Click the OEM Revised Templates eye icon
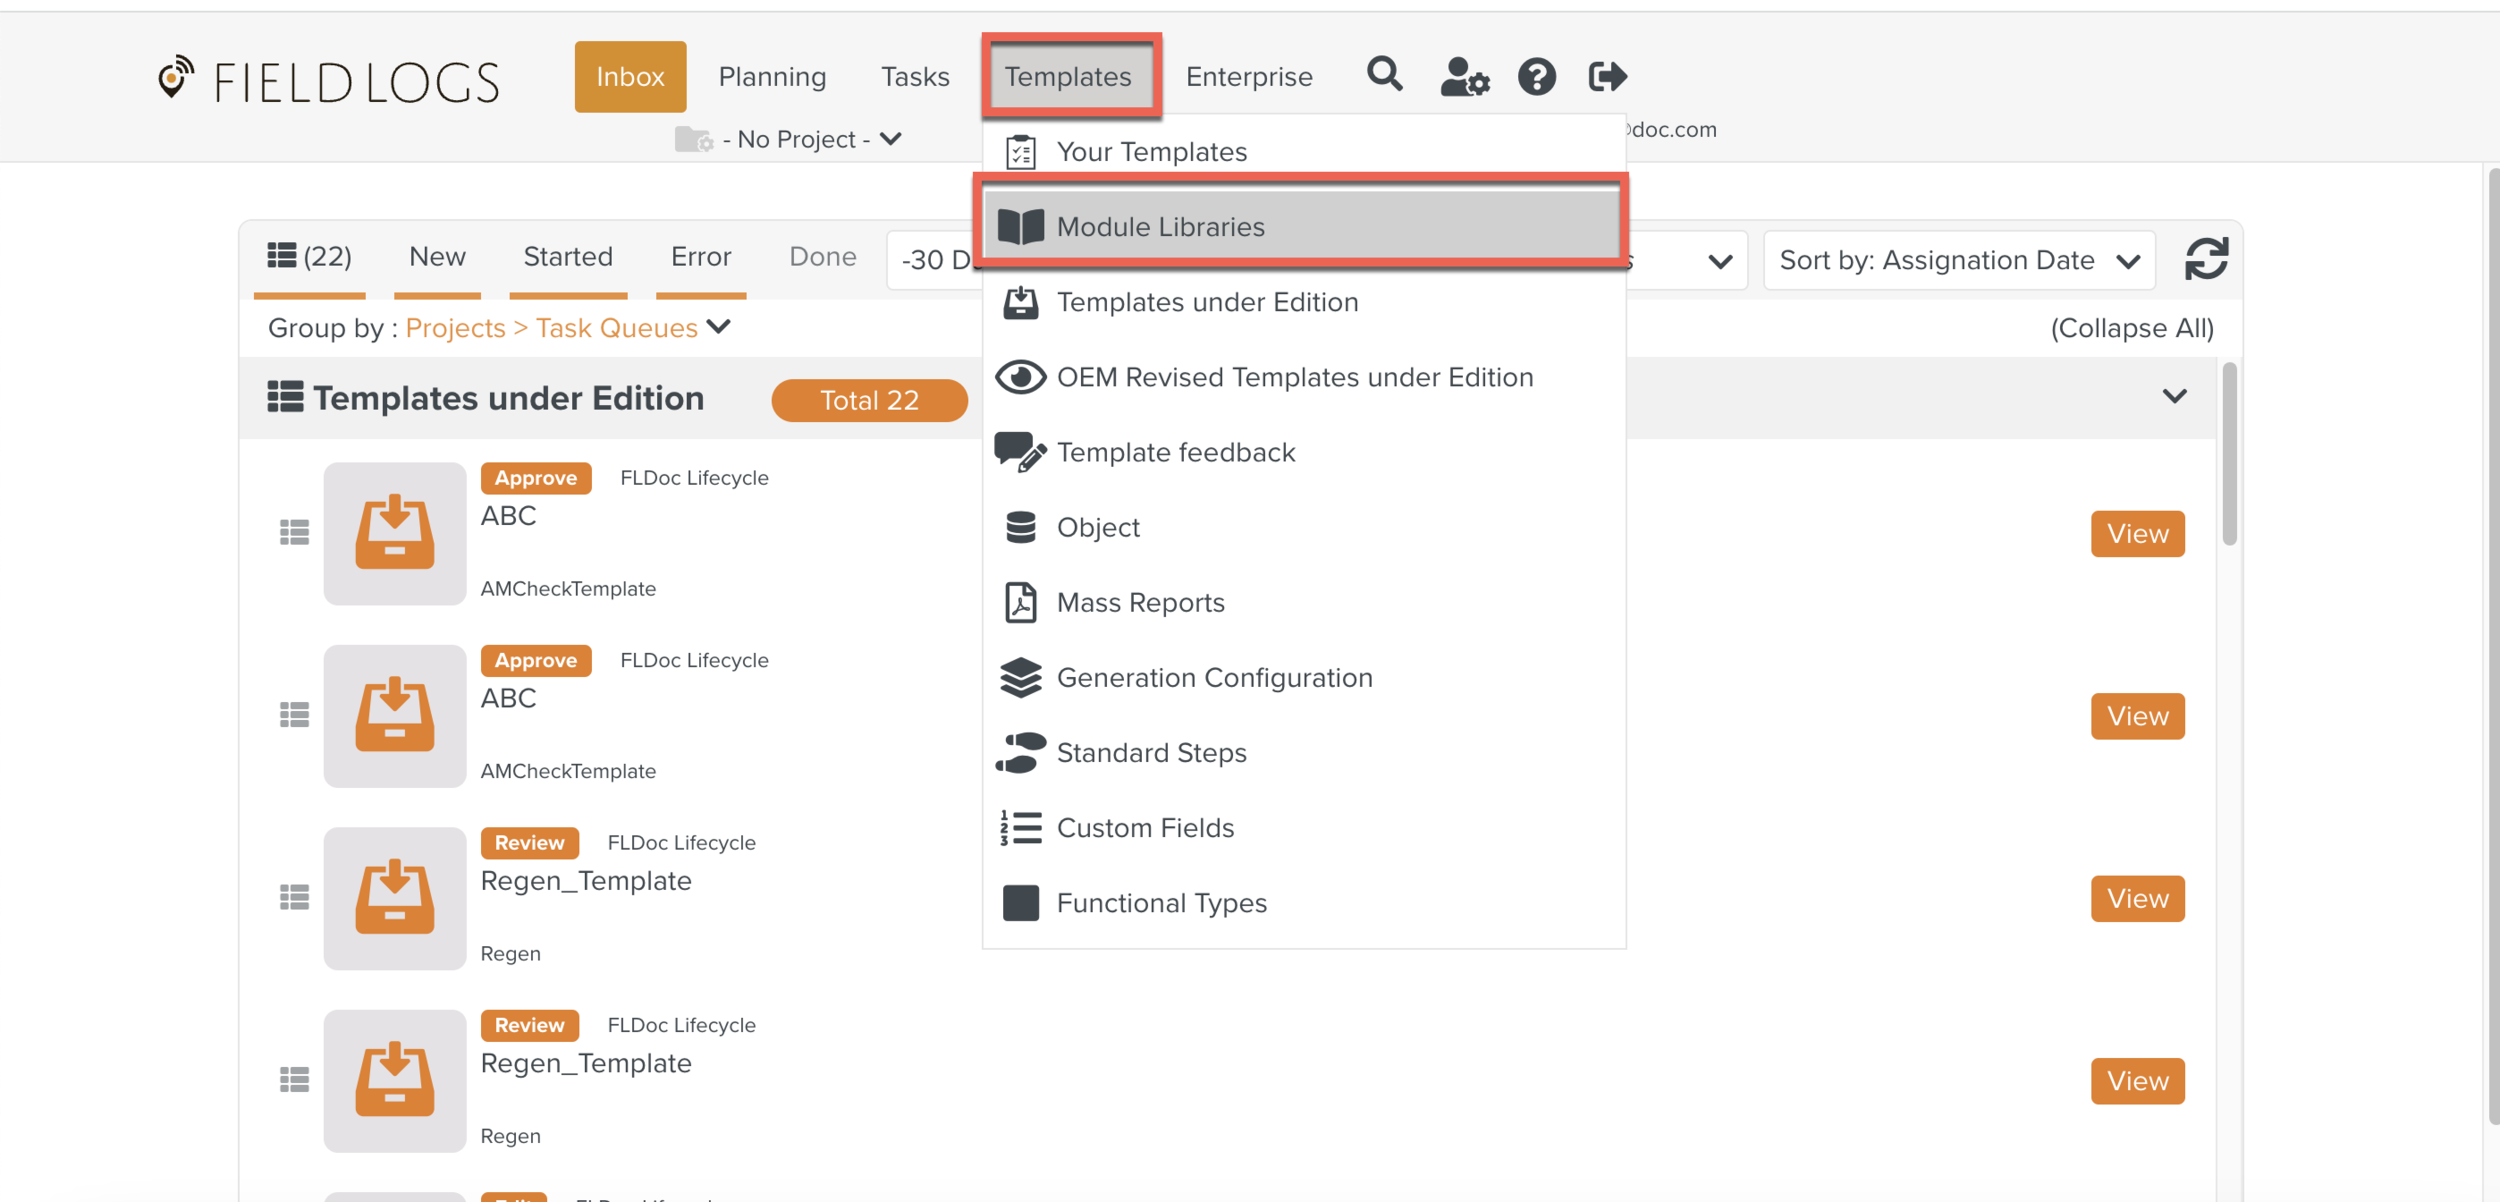Viewport: 2500px width, 1202px height. 1020,377
